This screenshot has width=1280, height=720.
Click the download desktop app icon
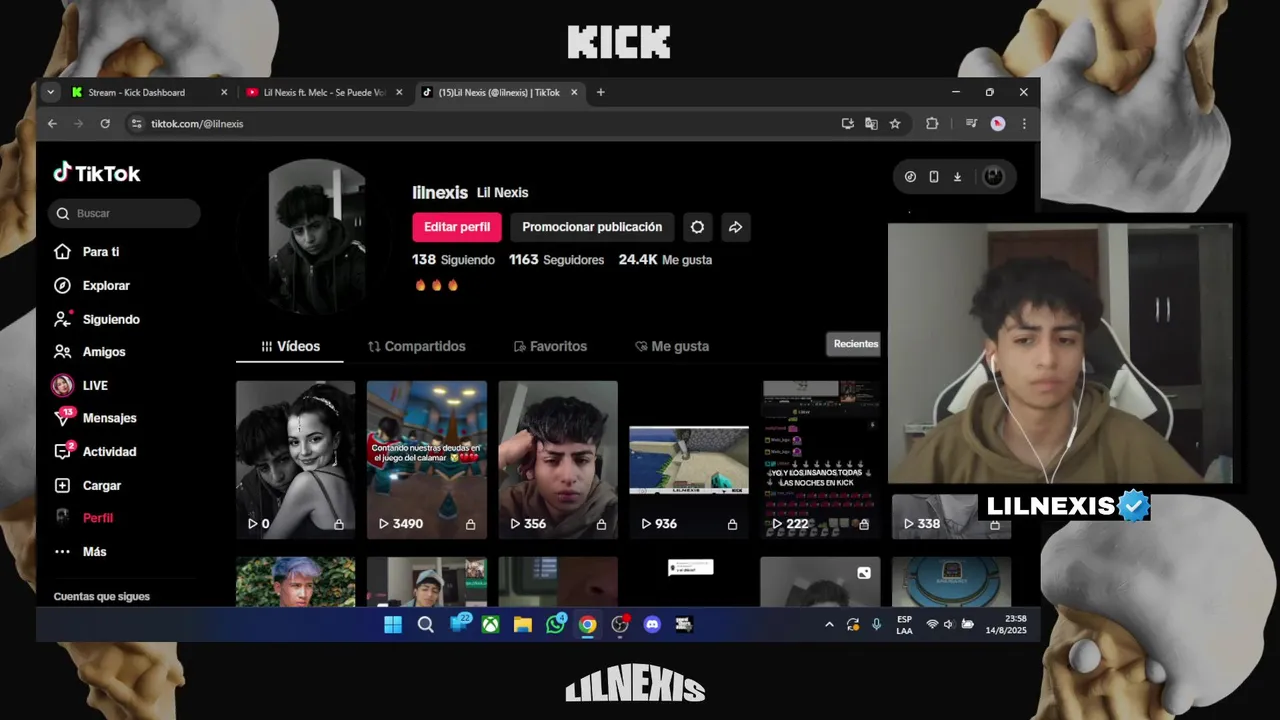957,177
